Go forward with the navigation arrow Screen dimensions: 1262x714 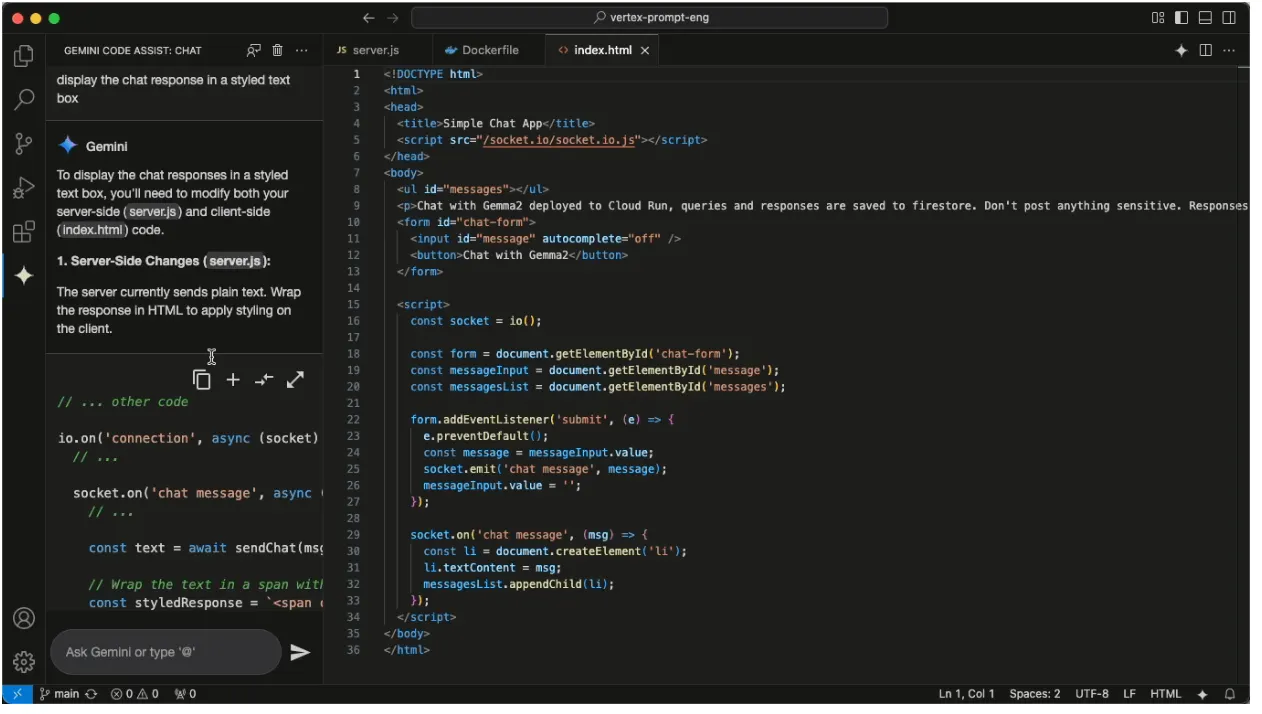click(393, 18)
